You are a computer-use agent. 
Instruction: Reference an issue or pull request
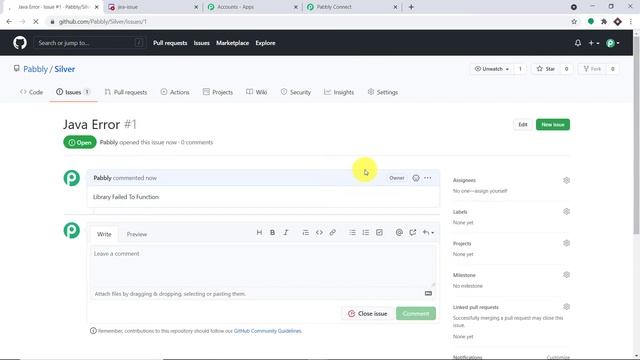[x=413, y=233]
